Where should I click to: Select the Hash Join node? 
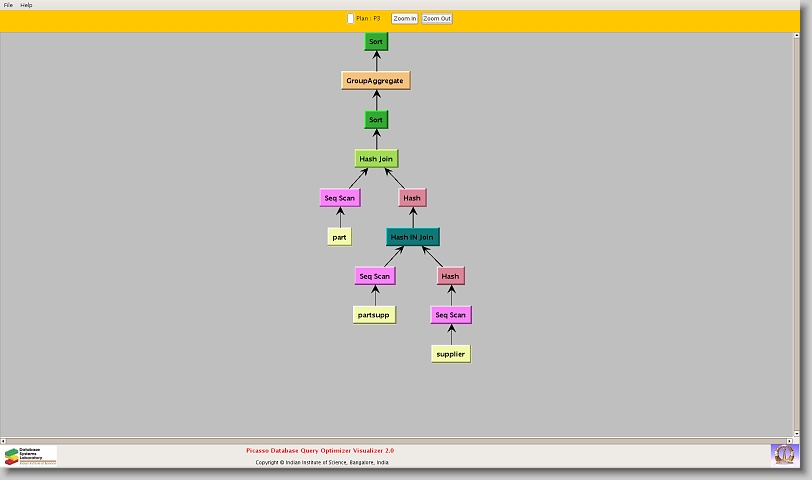click(x=376, y=159)
